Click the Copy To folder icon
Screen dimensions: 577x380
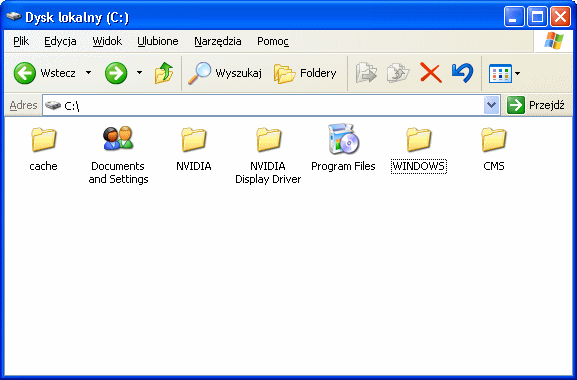click(x=398, y=73)
